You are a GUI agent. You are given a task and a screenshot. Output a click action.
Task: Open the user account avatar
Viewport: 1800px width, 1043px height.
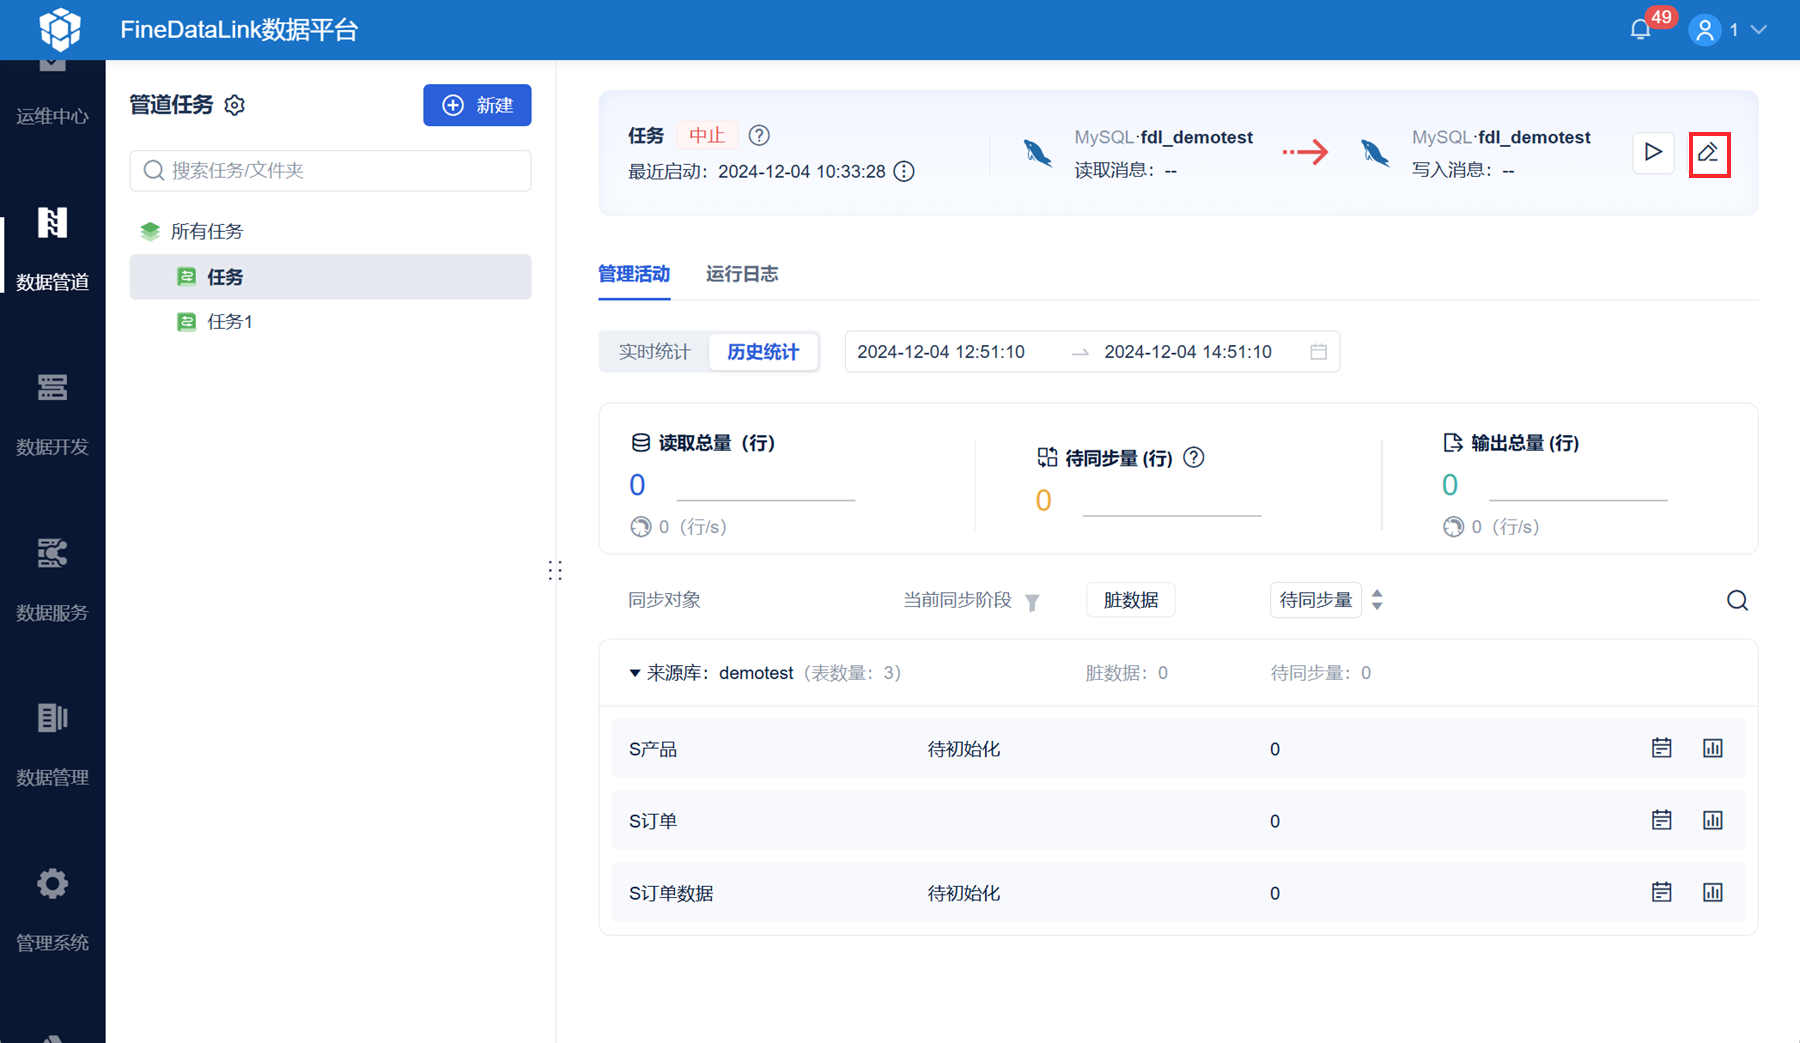pos(1705,30)
